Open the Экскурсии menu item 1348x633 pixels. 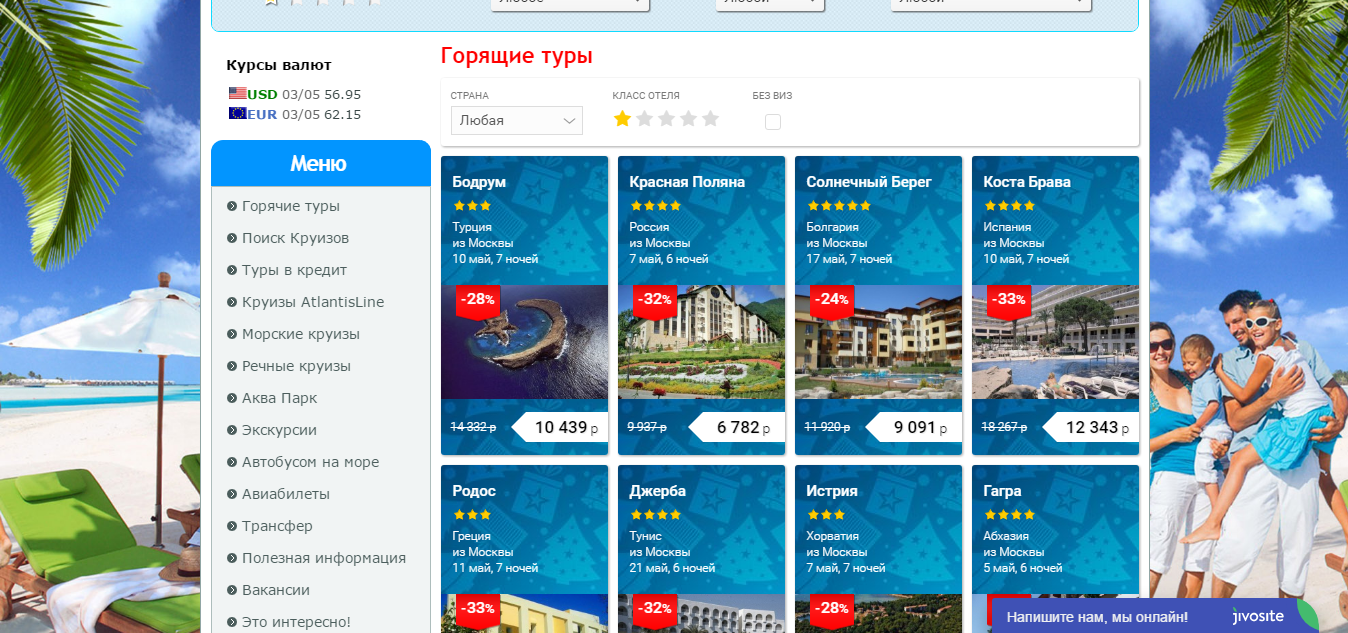(x=279, y=430)
